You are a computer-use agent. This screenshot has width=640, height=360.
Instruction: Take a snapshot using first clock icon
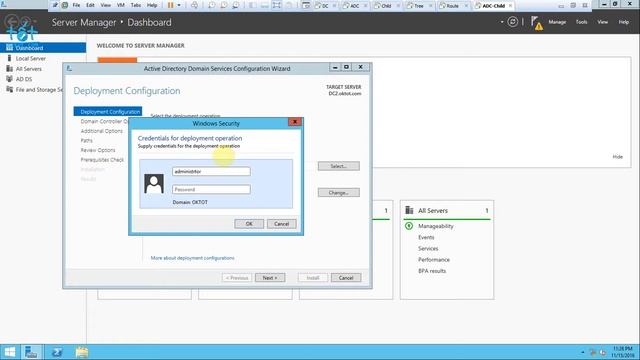click(211, 5)
